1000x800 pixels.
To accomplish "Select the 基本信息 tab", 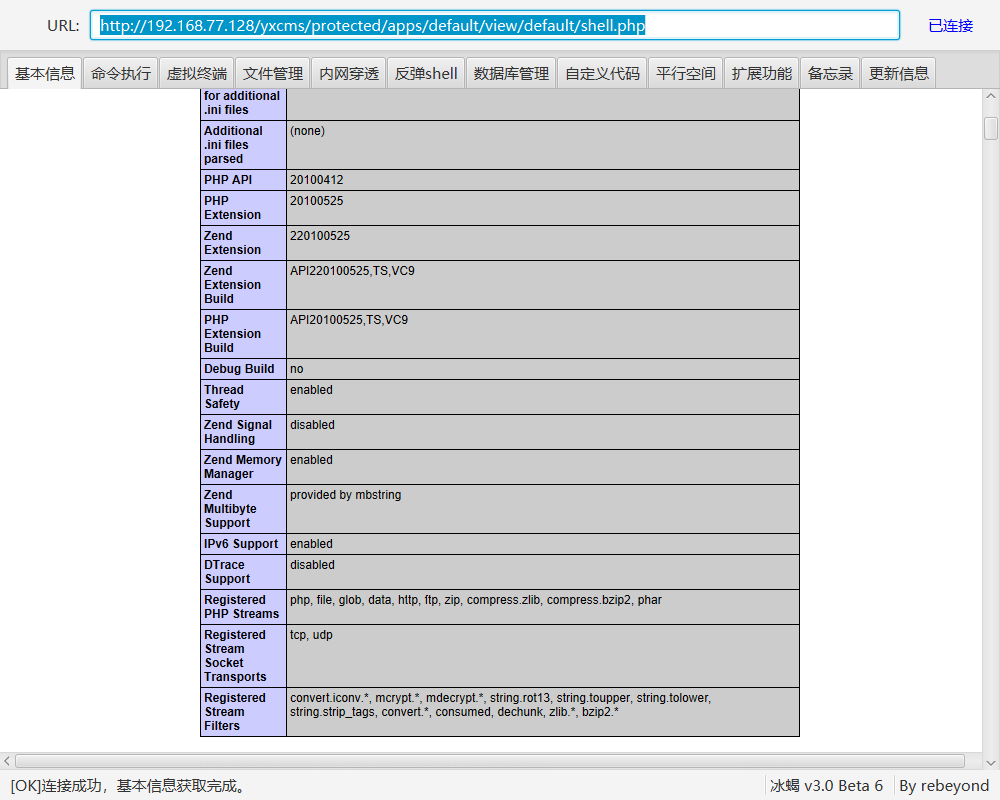I will click(44, 72).
